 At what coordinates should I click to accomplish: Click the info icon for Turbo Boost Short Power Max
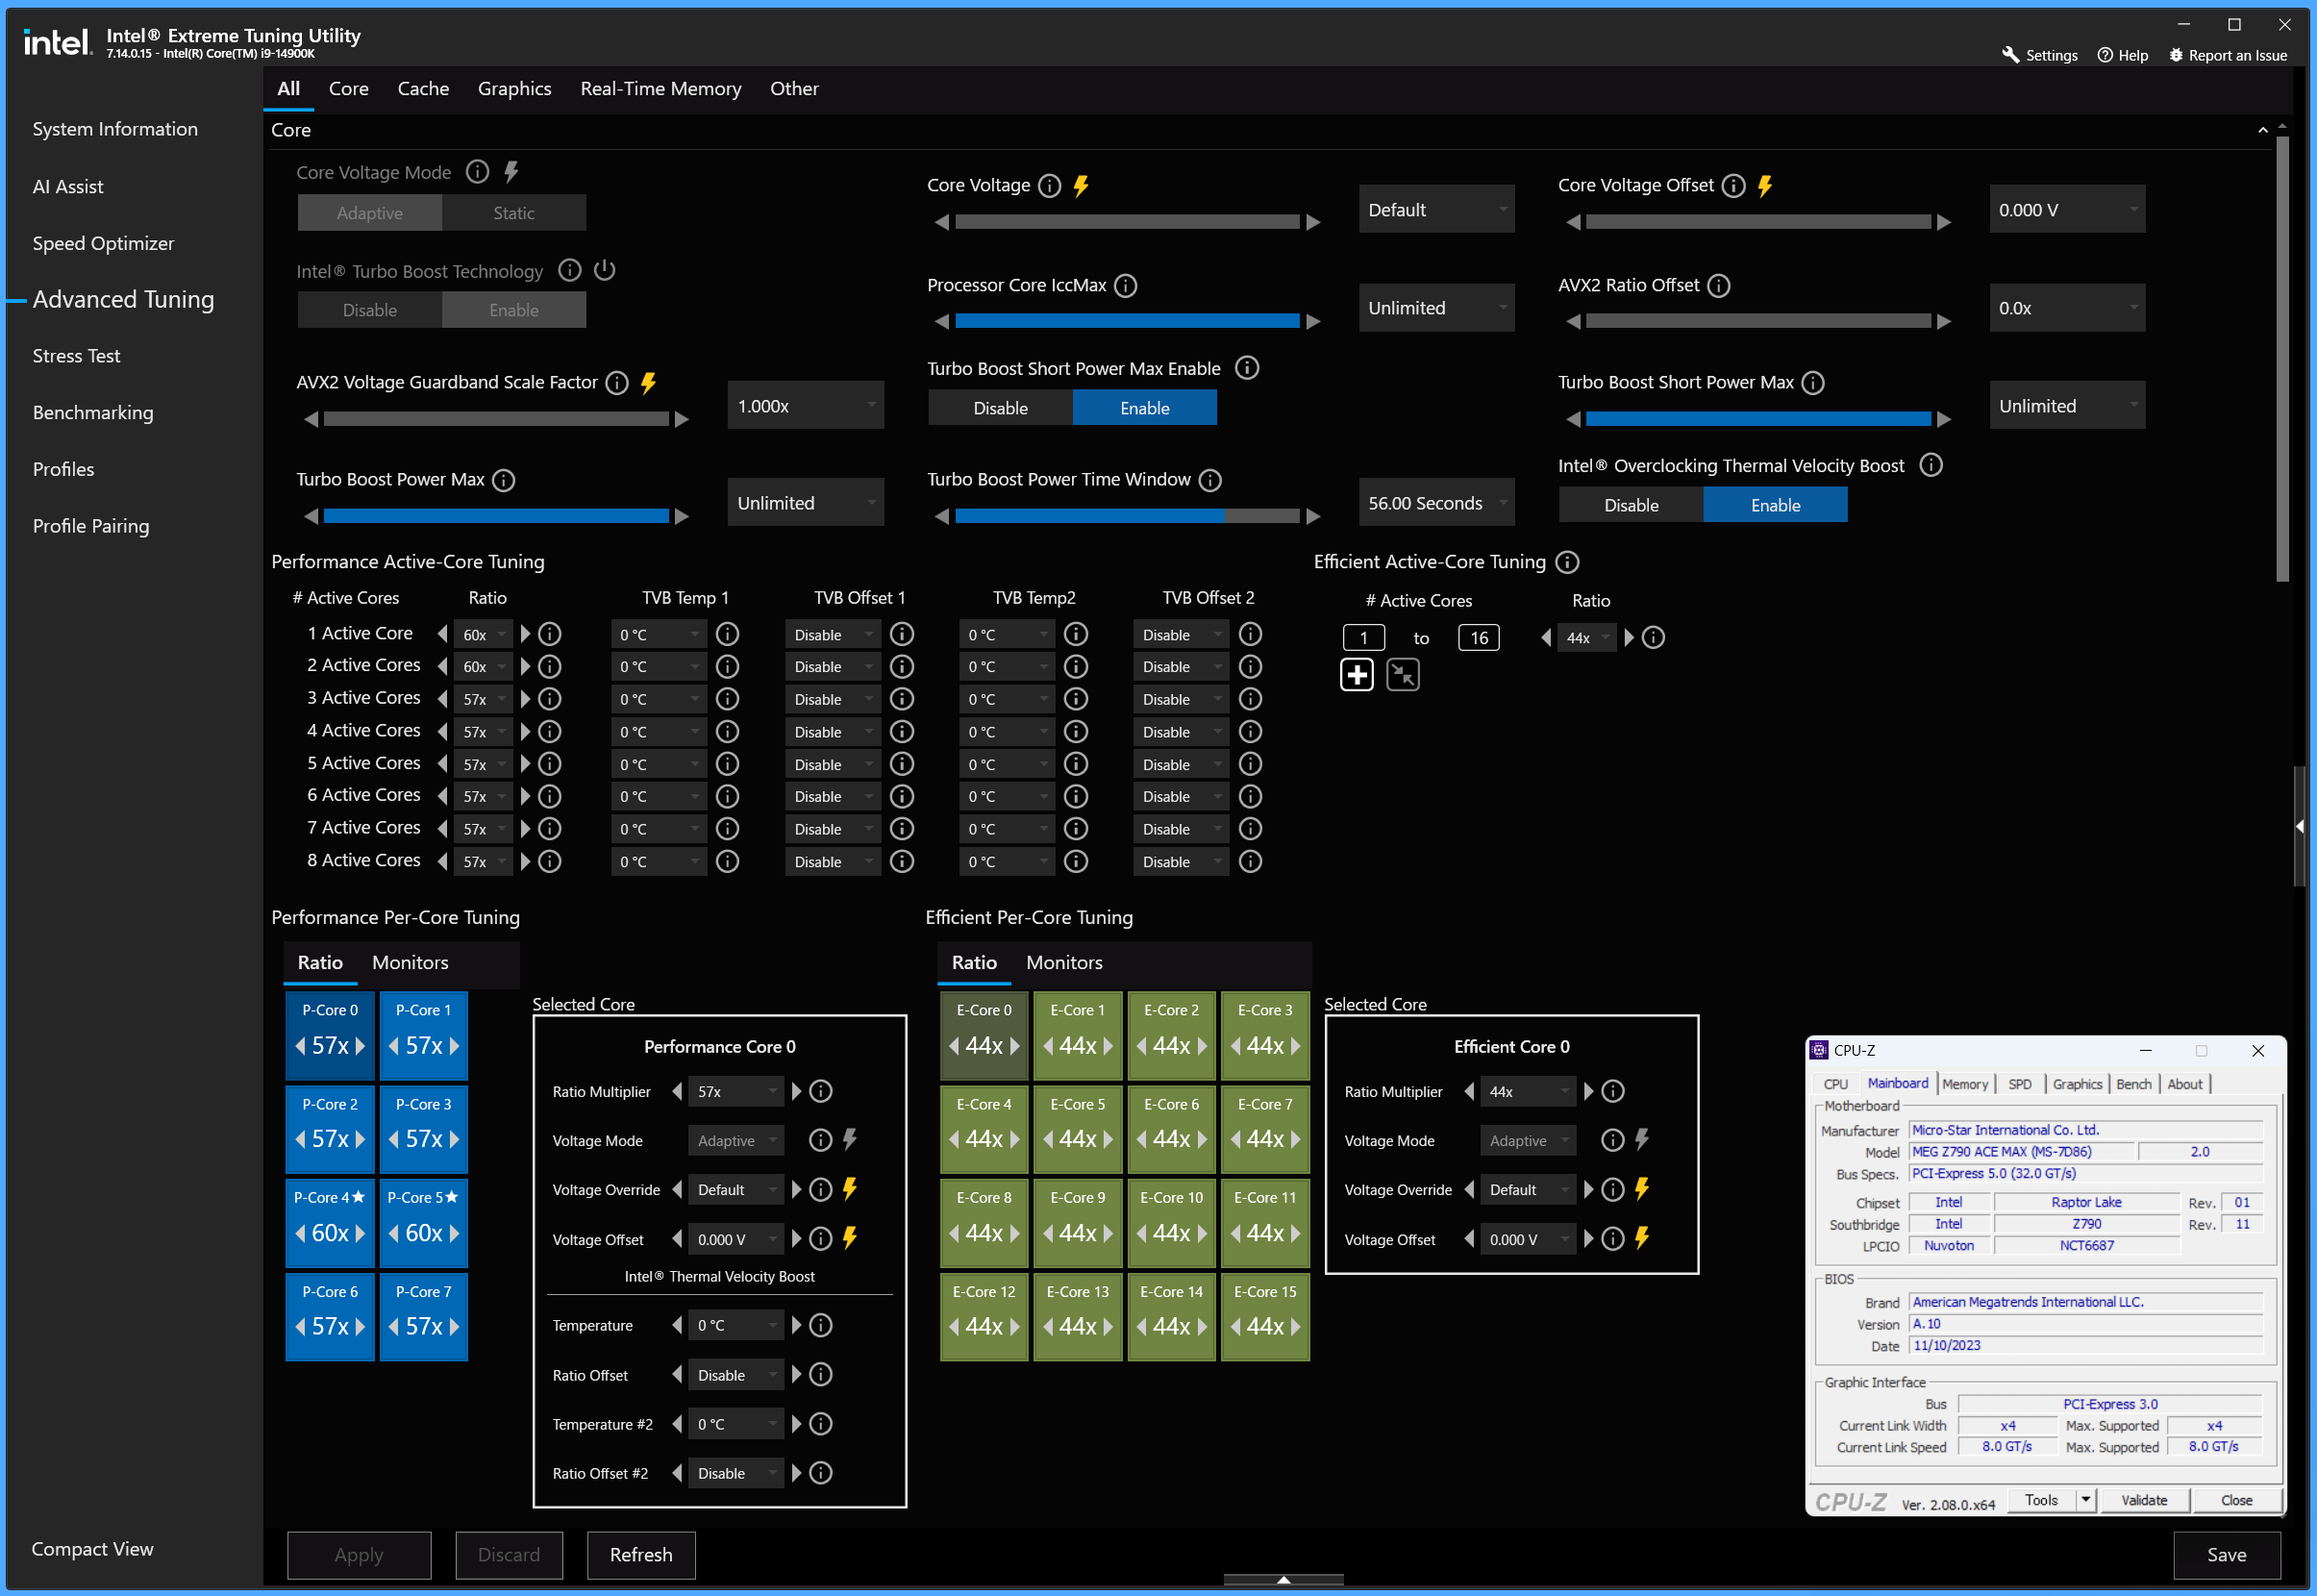pyautogui.click(x=1812, y=383)
